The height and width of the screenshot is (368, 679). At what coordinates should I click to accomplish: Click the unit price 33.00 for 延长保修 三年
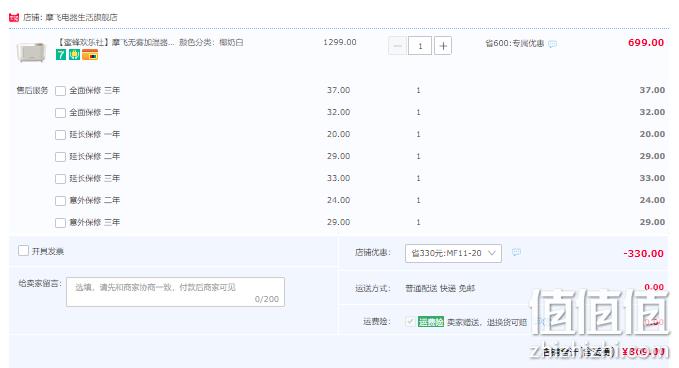[339, 178]
